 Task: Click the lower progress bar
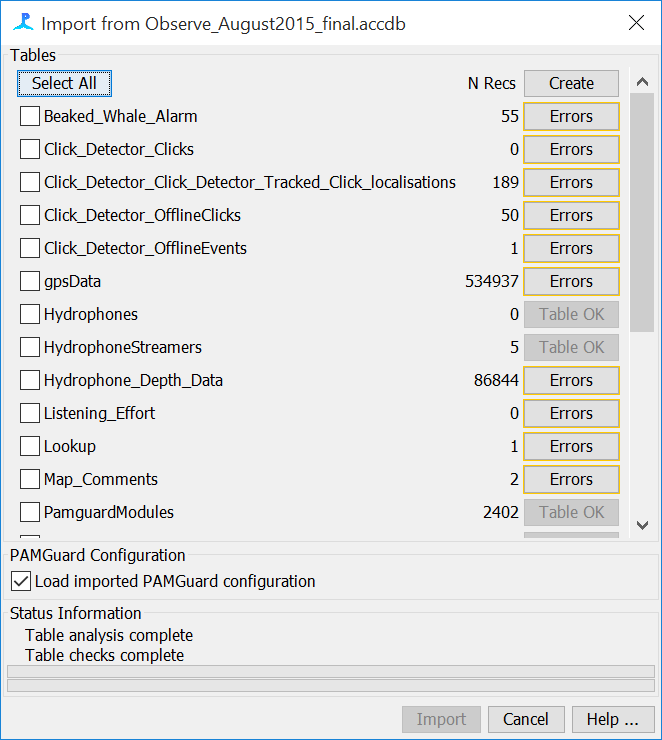pyautogui.click(x=331, y=686)
